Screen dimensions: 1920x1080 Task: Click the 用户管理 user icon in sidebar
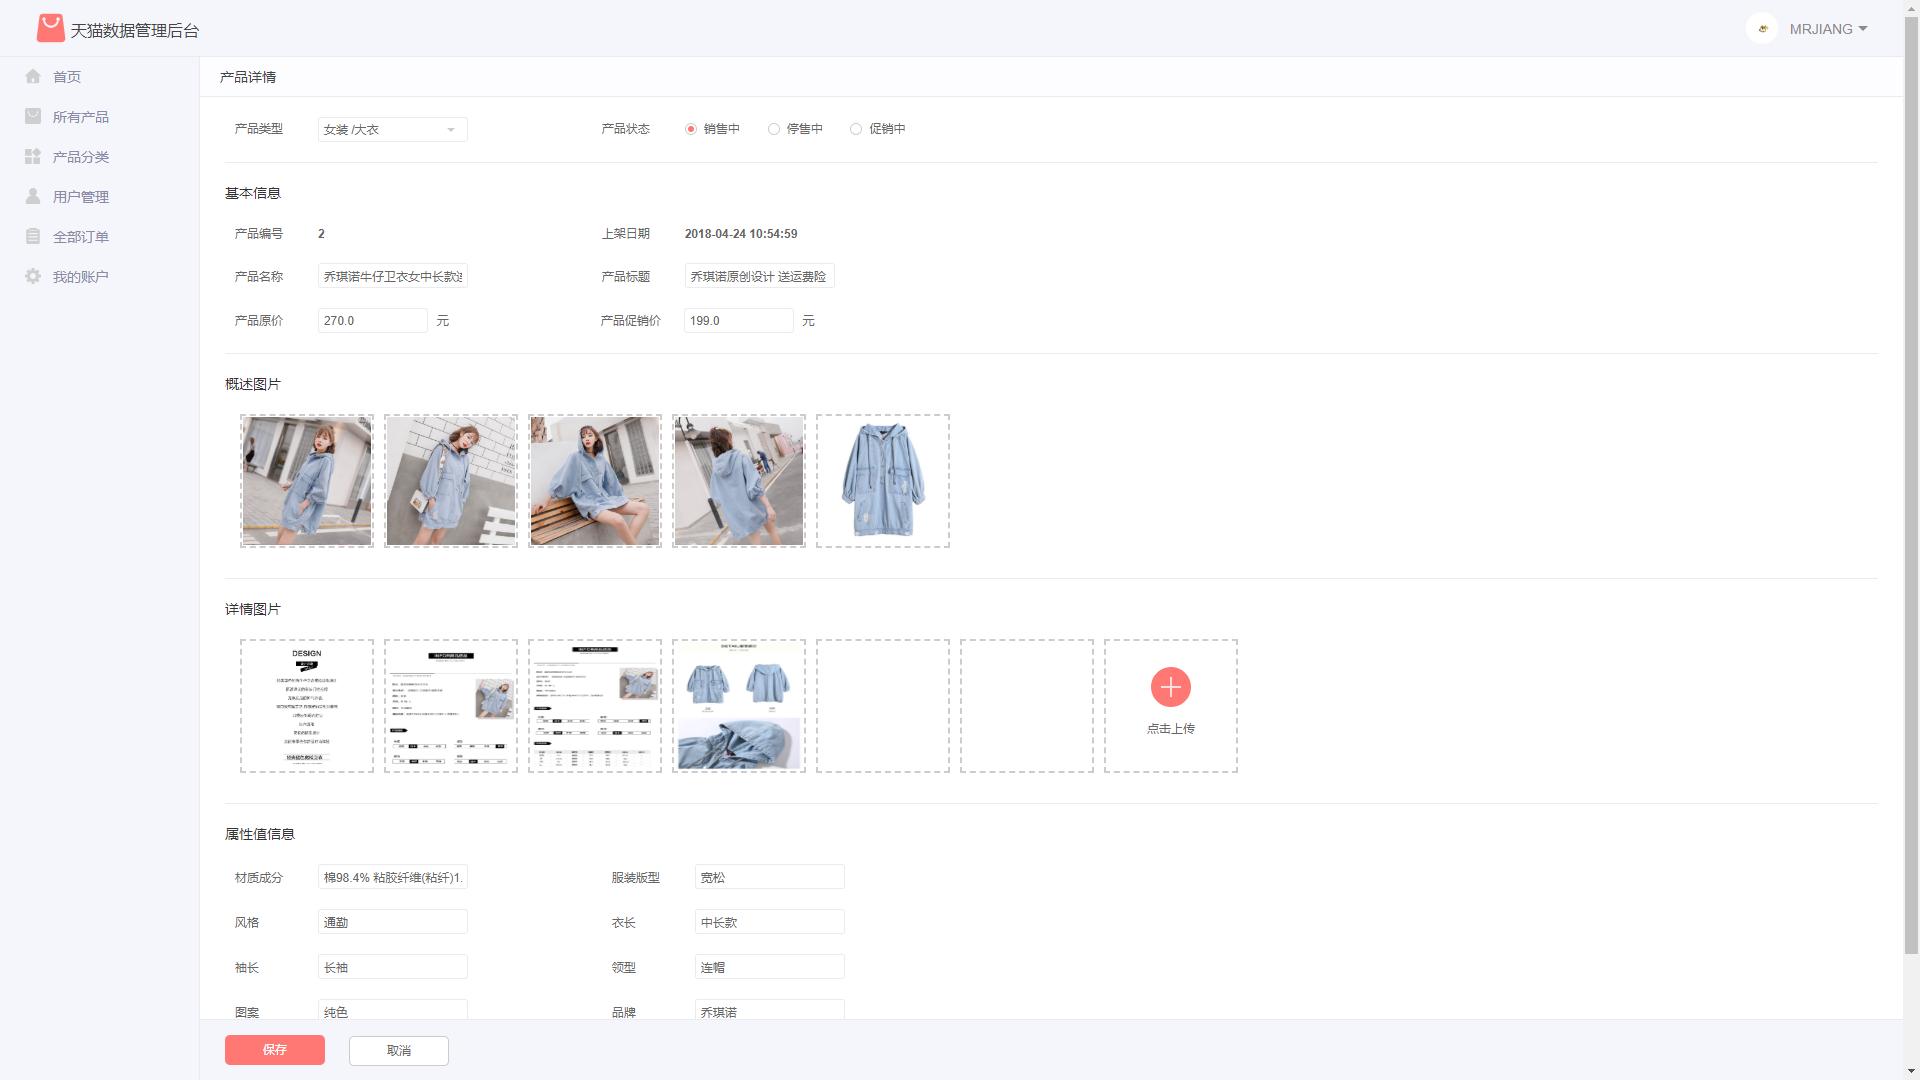click(x=33, y=196)
